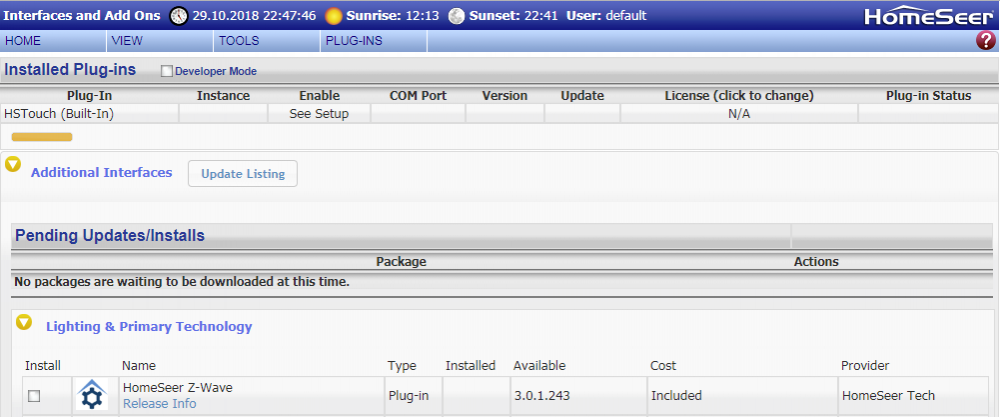Collapse the Lighting & Primary Technology section
Screen dimensions: 1000x417
click(26, 323)
